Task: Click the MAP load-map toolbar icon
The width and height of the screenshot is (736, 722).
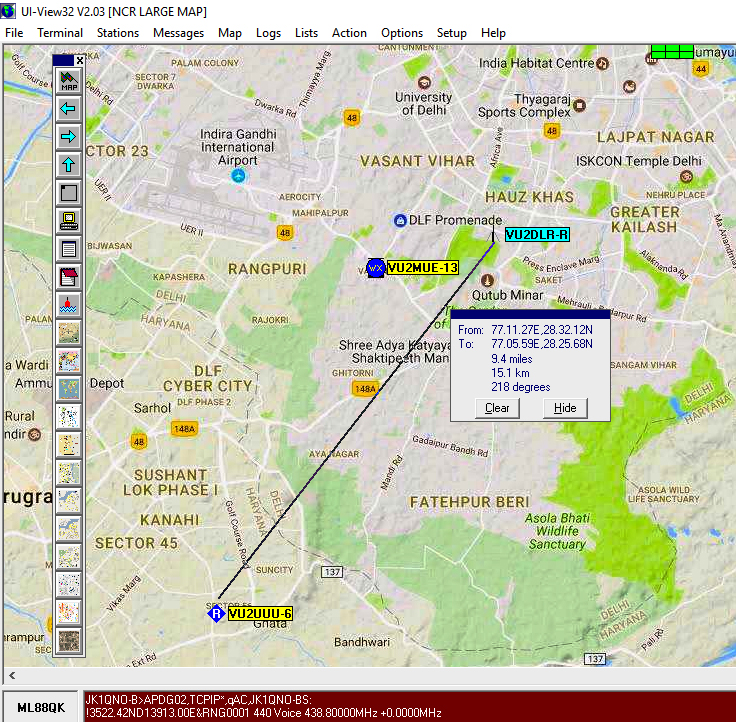Action: click(x=69, y=81)
